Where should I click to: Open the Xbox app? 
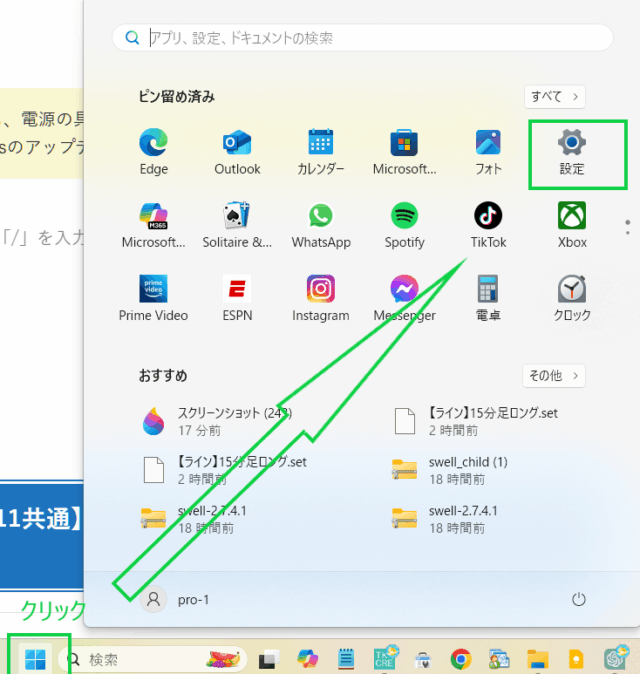(572, 225)
